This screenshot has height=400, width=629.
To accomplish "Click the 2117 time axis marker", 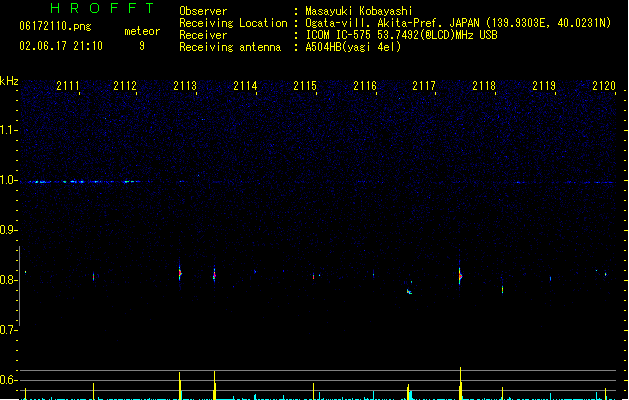I will (424, 86).
